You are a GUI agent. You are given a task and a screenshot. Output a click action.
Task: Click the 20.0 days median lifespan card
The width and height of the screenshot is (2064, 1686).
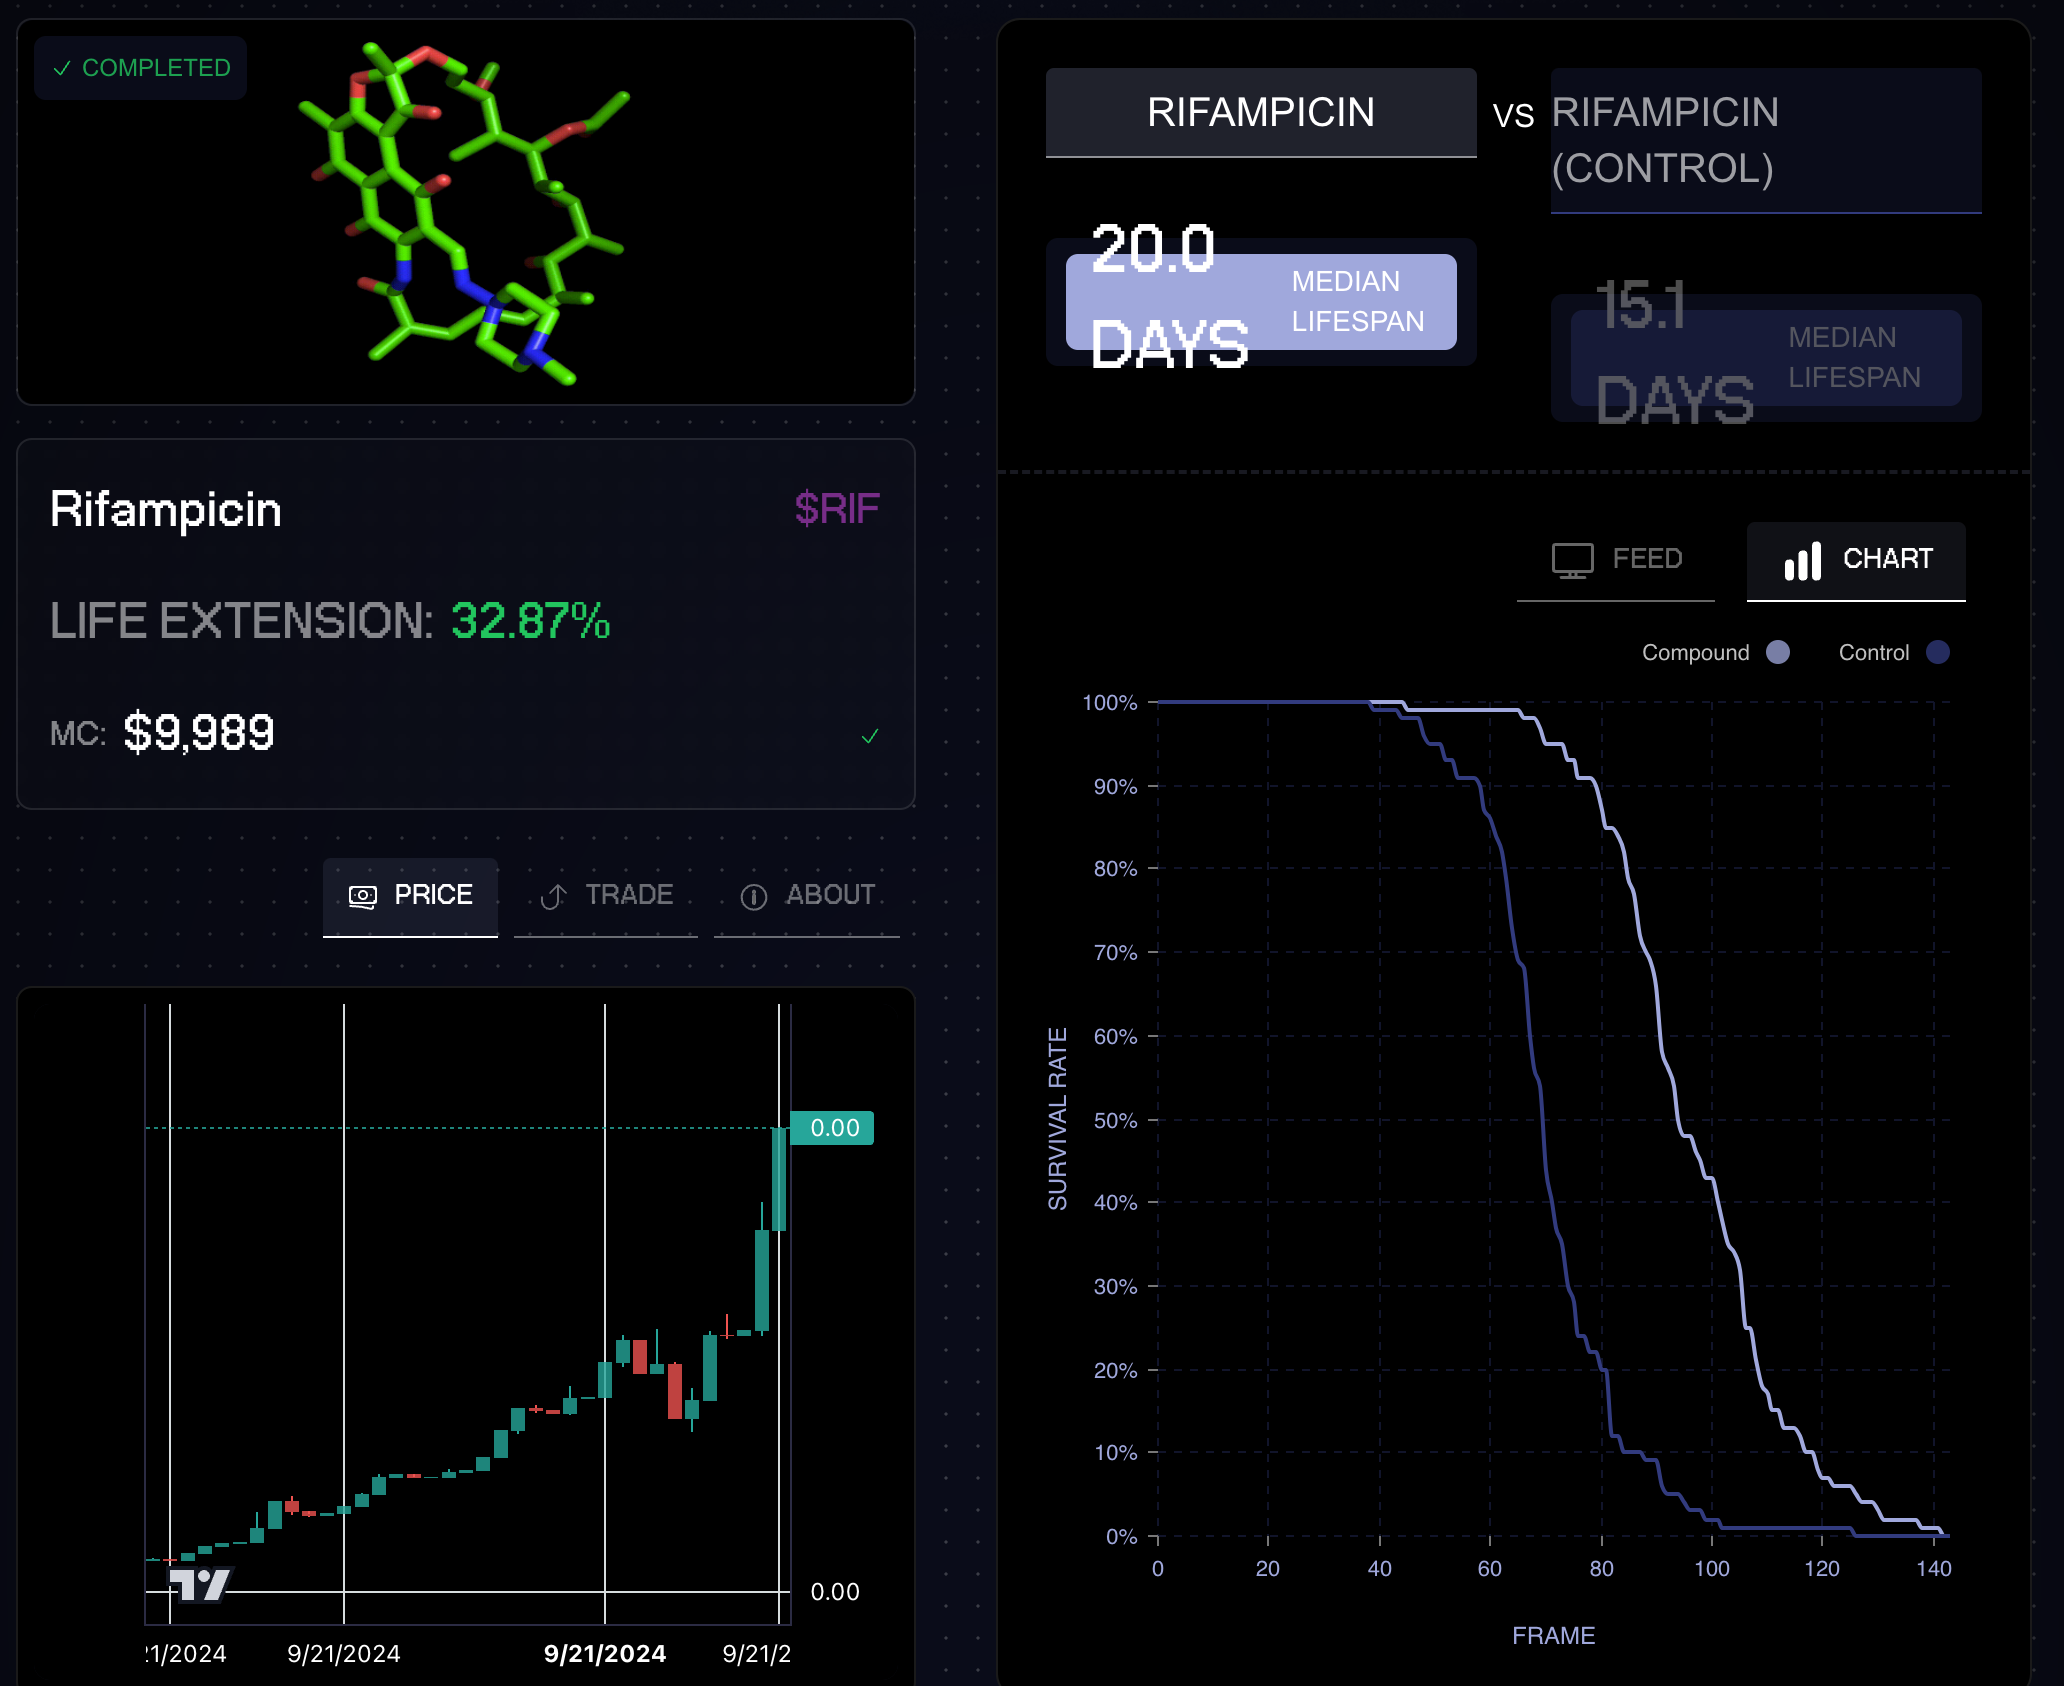coord(1260,302)
